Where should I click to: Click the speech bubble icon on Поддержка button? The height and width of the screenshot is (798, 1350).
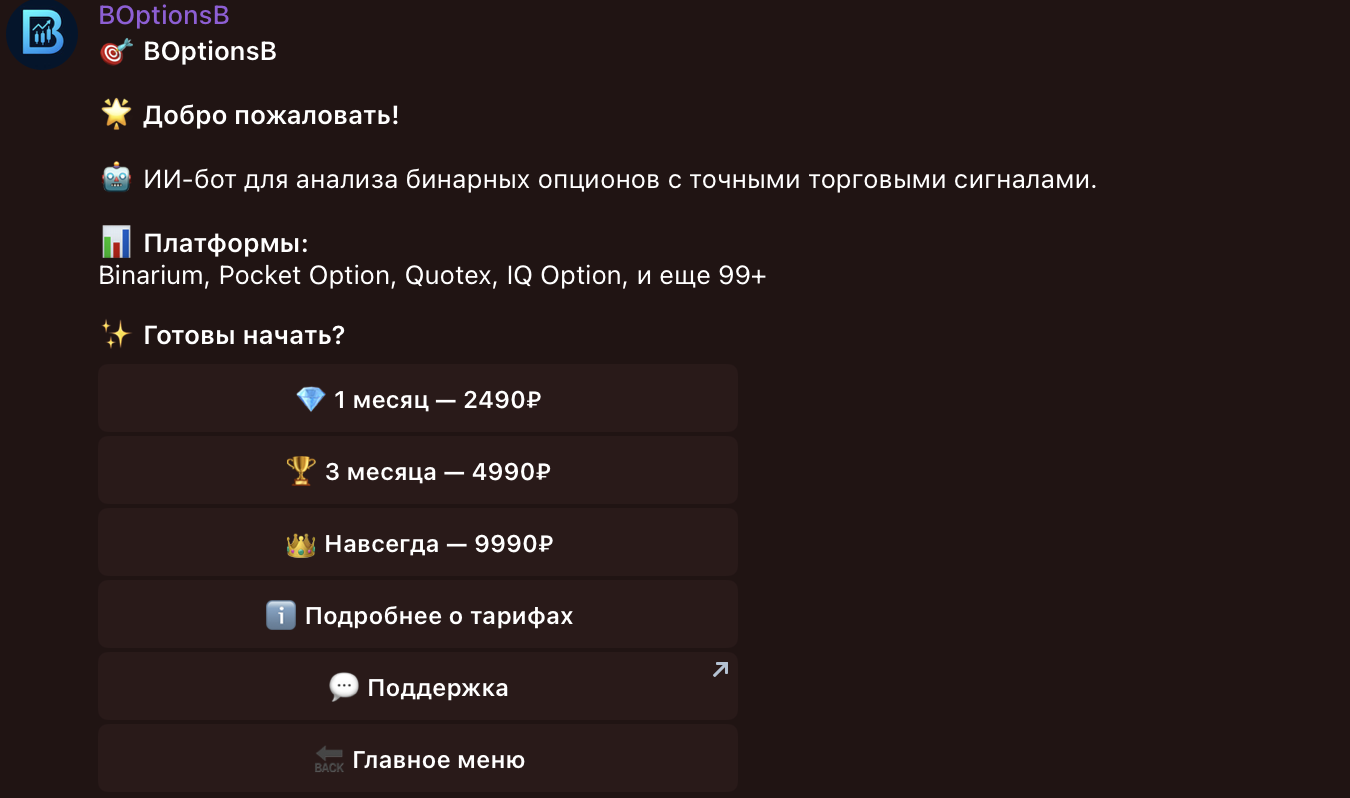click(343, 687)
